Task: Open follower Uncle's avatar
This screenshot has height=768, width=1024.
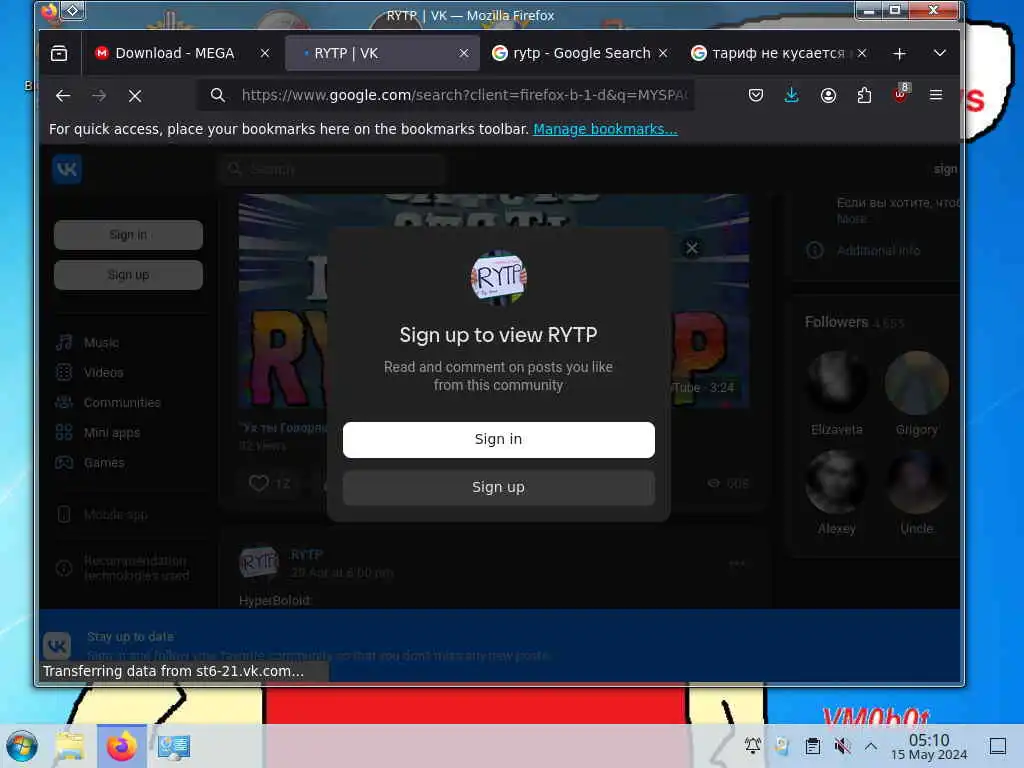Action: [917, 482]
